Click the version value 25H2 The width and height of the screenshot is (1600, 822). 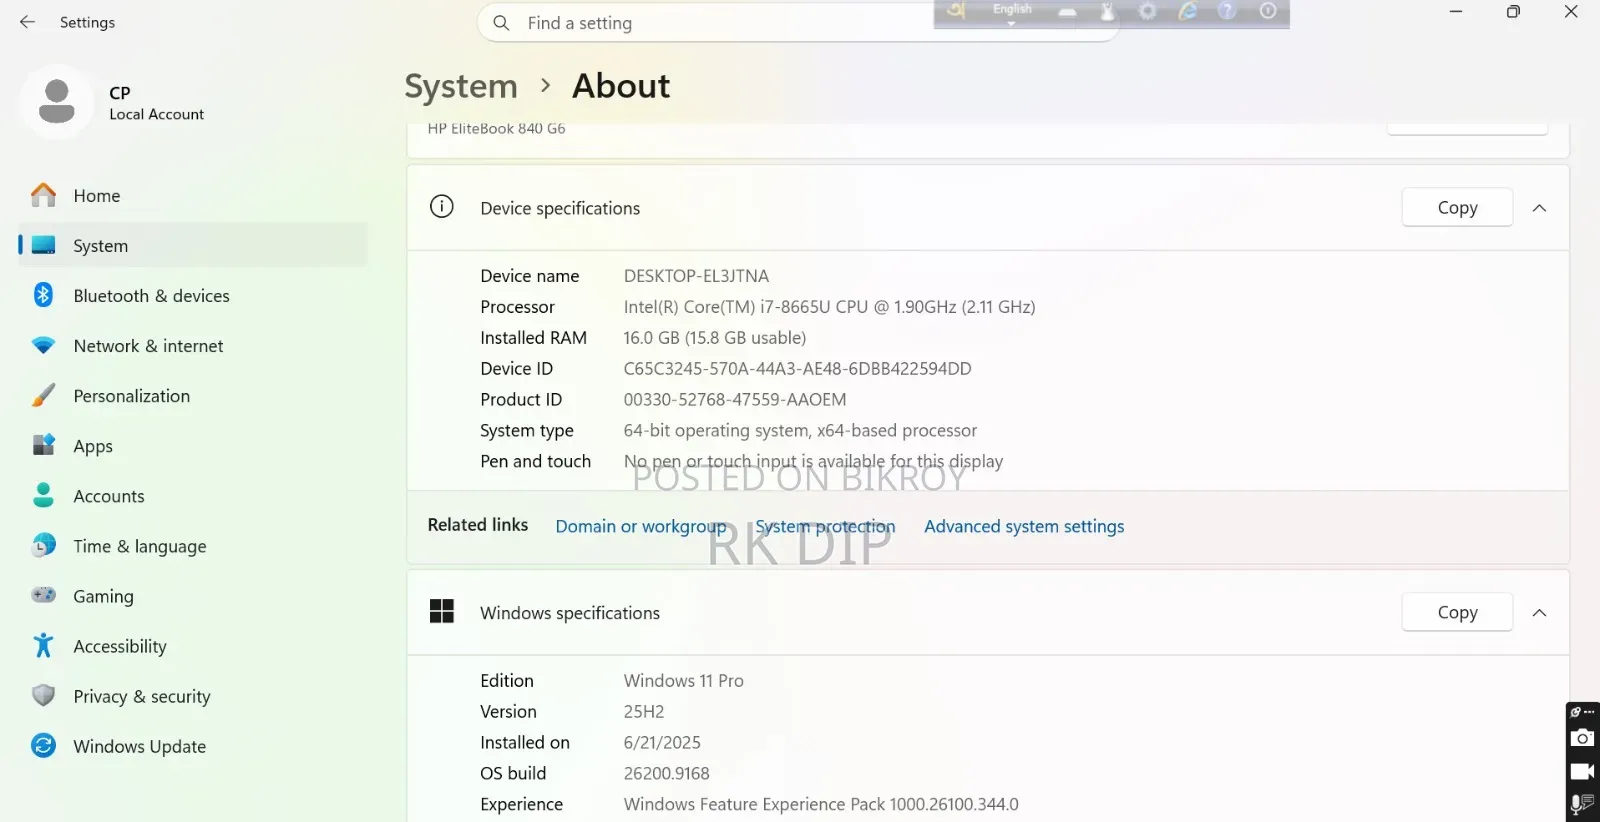[x=644, y=712]
